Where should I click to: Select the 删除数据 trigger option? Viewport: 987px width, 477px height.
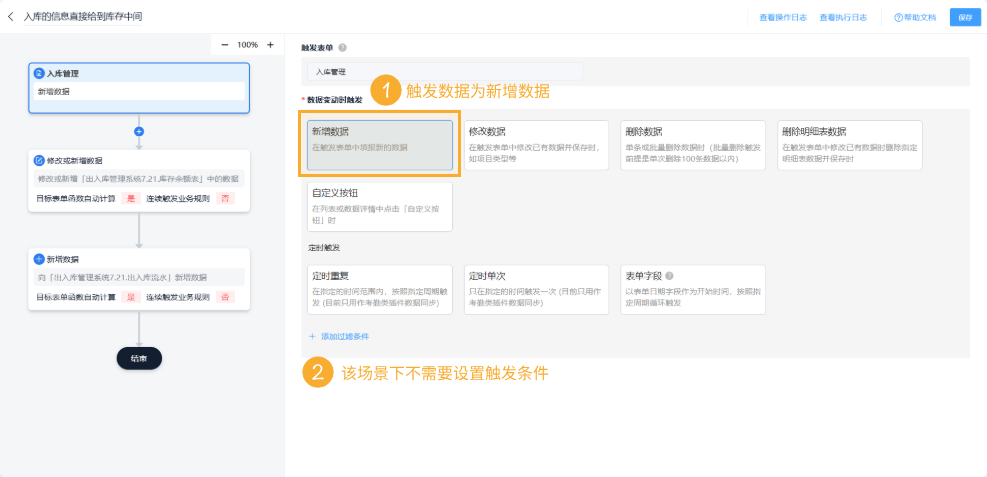(692, 144)
